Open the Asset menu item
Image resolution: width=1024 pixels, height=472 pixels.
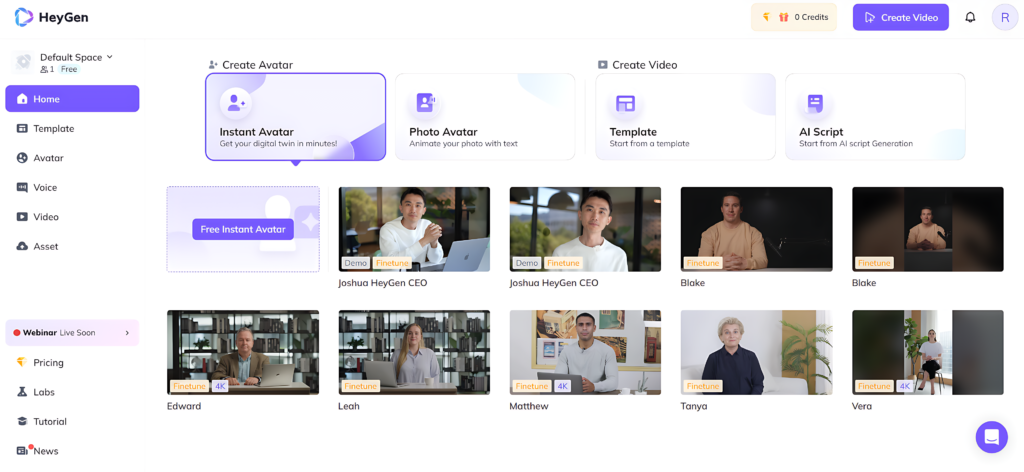(72, 246)
